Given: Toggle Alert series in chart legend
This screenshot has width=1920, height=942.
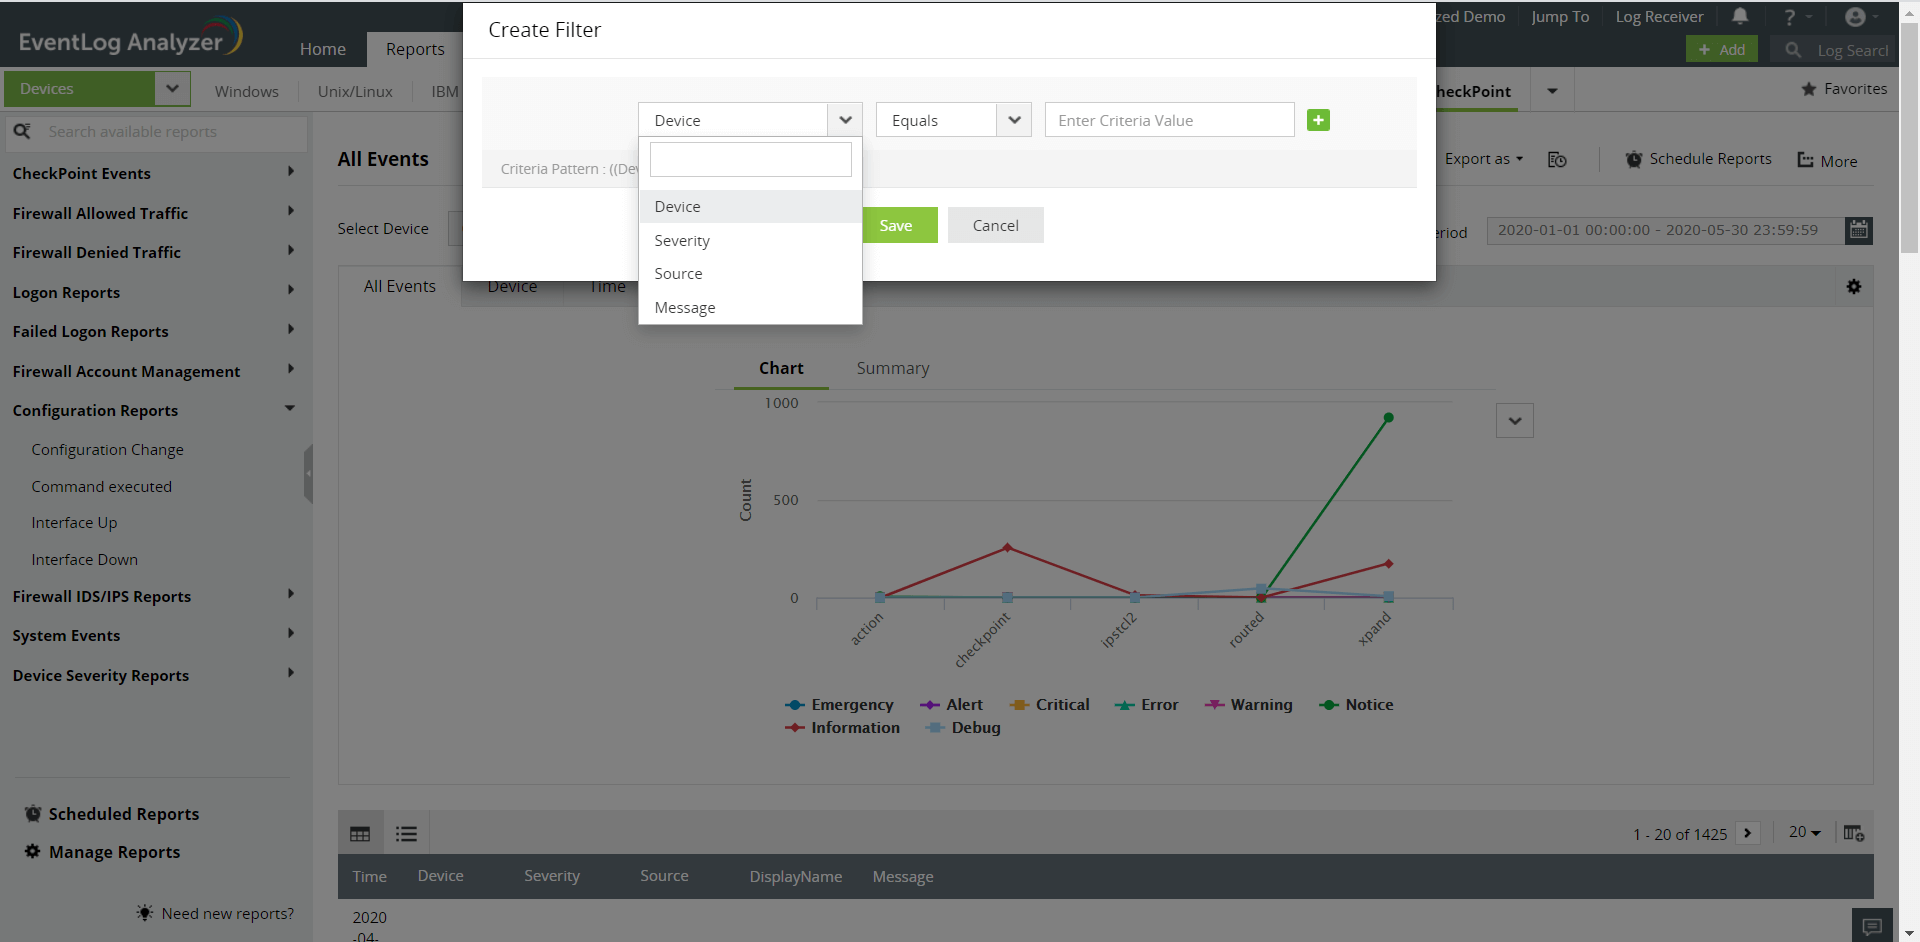Looking at the screenshot, I should [x=951, y=705].
